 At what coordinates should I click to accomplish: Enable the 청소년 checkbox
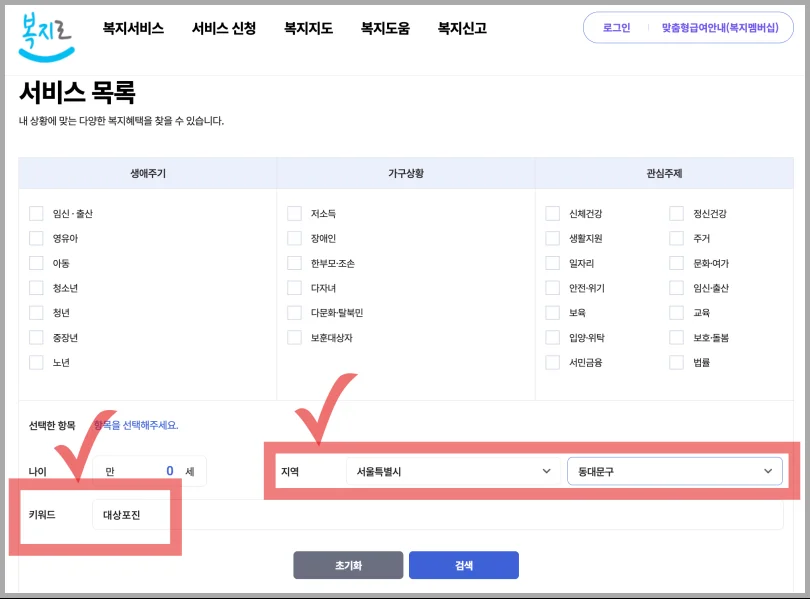pos(35,287)
